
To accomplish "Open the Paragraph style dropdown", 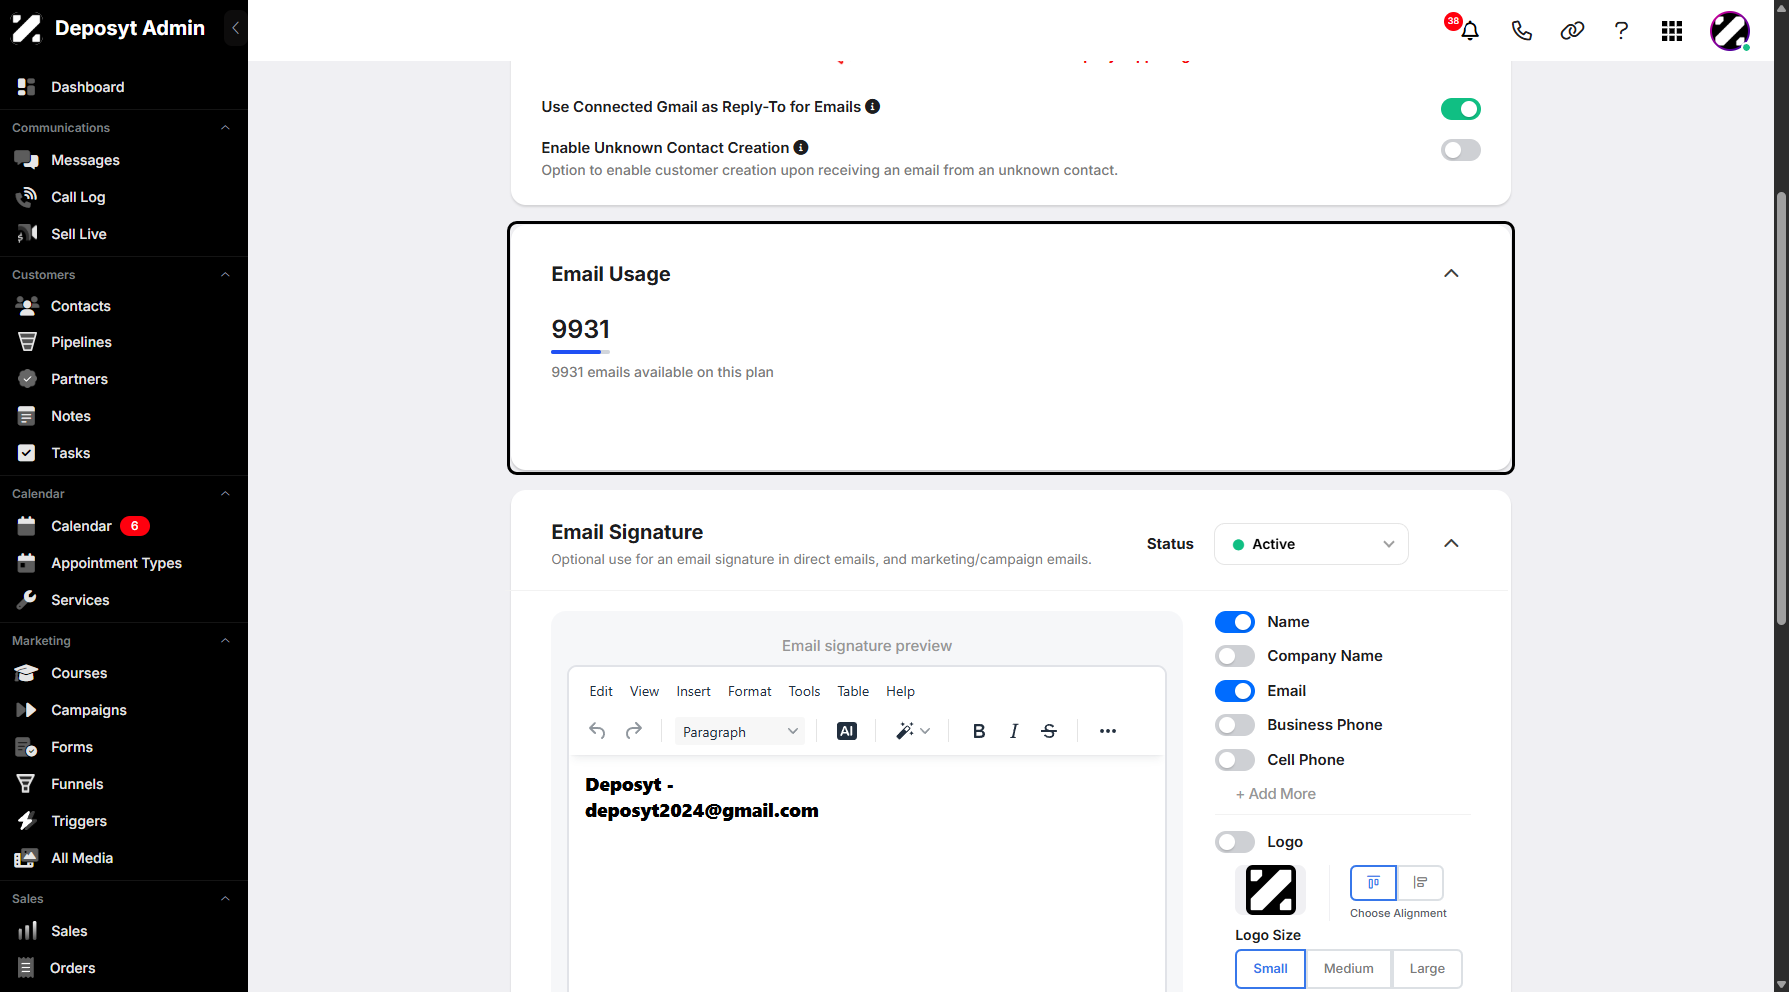I will click(x=739, y=732).
